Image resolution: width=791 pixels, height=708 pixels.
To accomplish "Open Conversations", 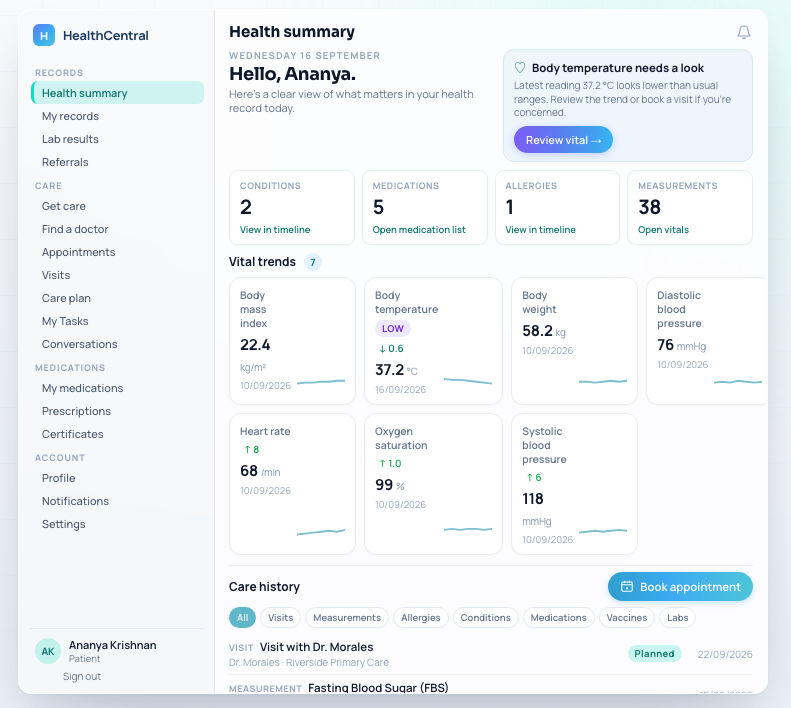I will click(x=118, y=344).
